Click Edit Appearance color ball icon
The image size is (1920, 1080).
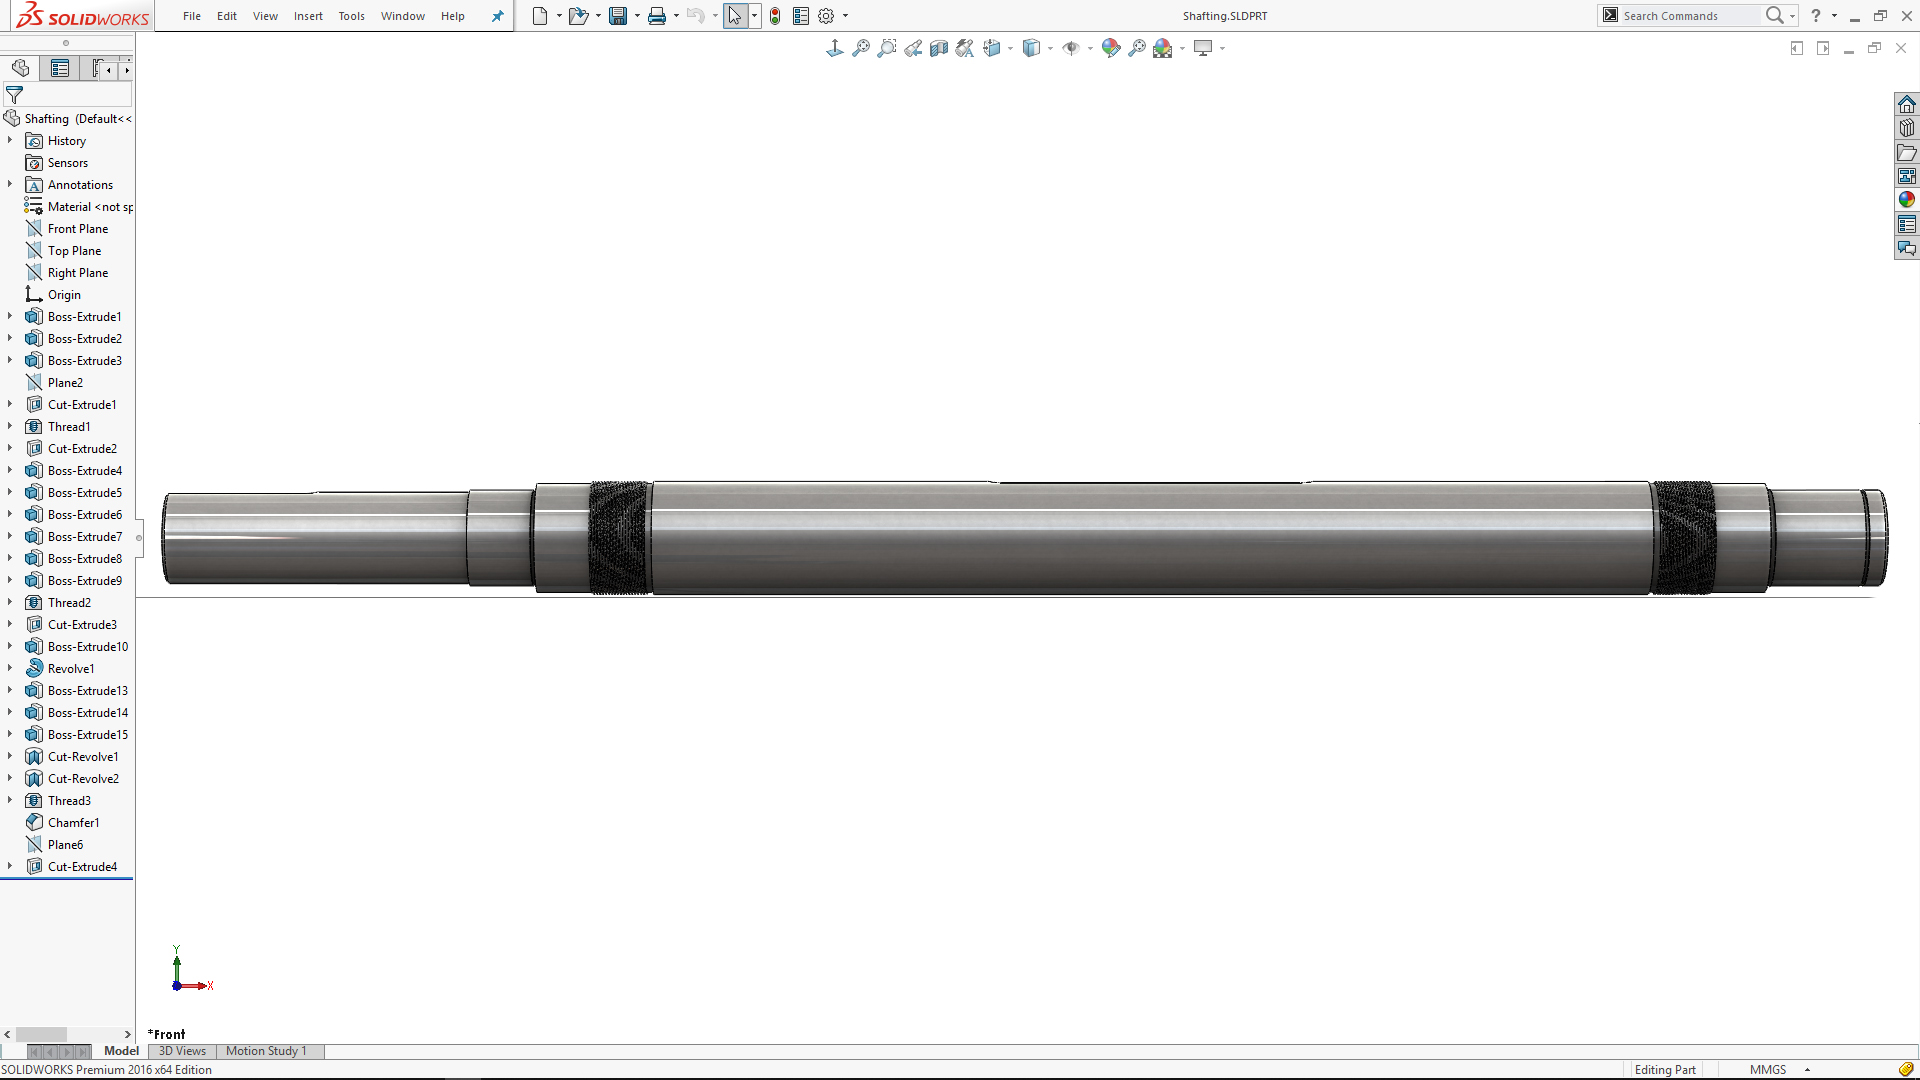[1110, 48]
